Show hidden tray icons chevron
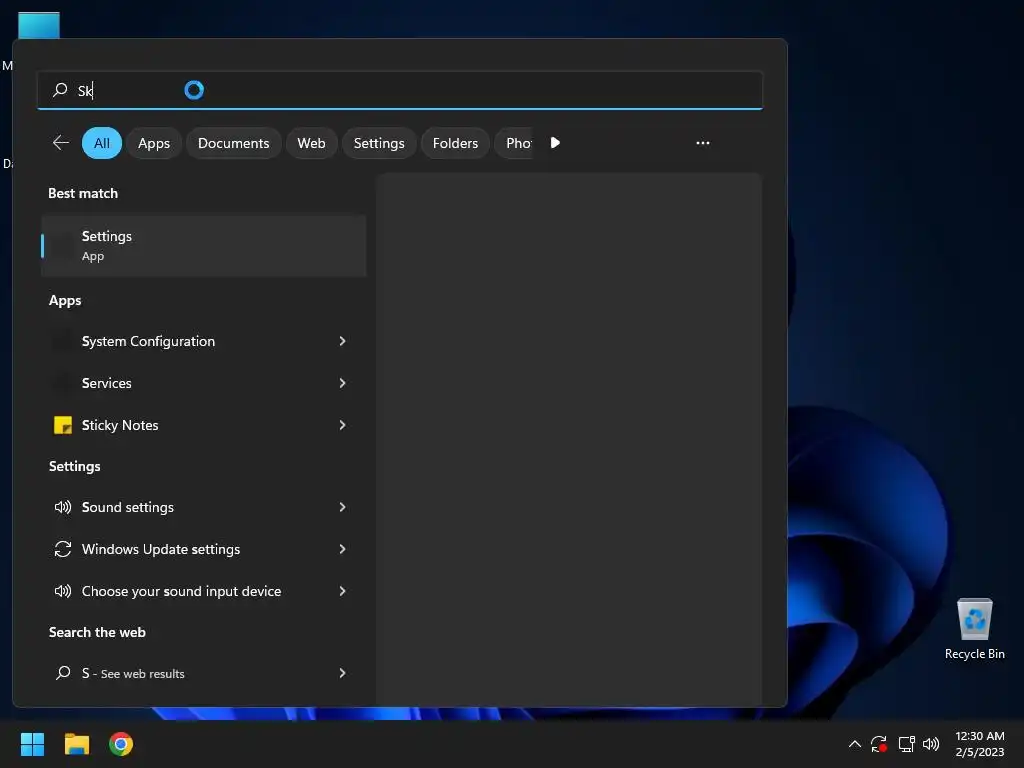Image resolution: width=1024 pixels, height=768 pixels. pyautogui.click(x=854, y=744)
